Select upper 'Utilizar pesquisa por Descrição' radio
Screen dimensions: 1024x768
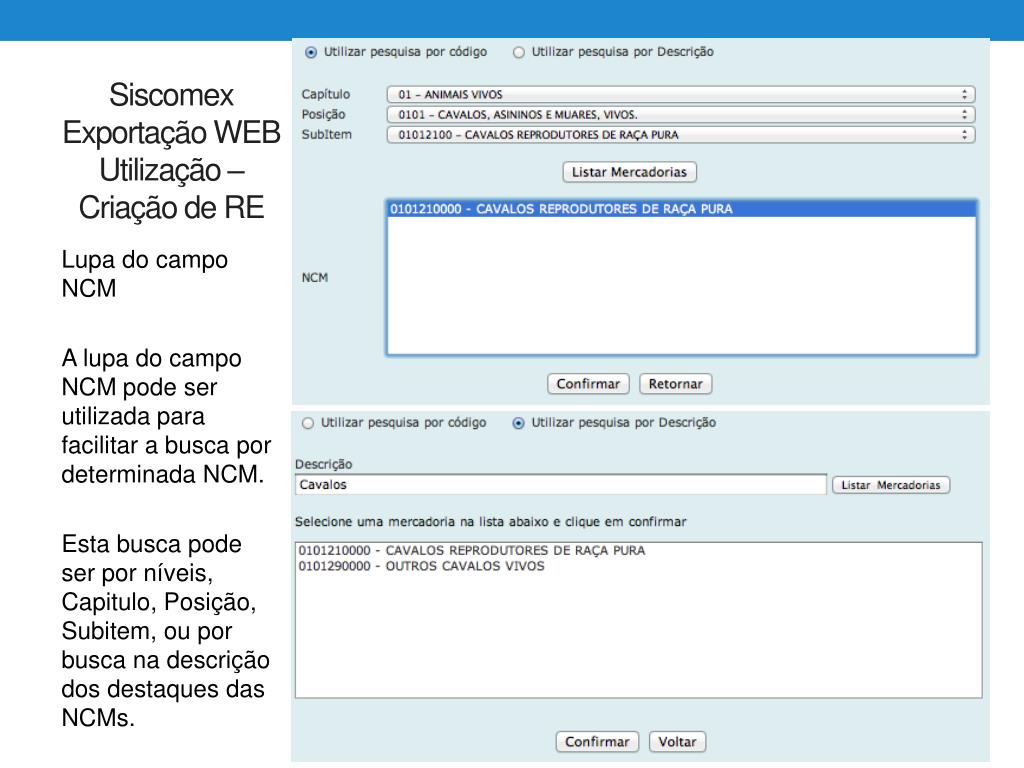[x=519, y=52]
